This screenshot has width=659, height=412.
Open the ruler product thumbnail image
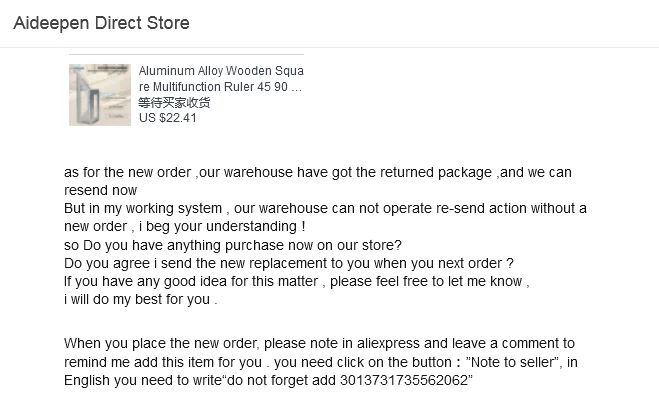tap(99, 95)
